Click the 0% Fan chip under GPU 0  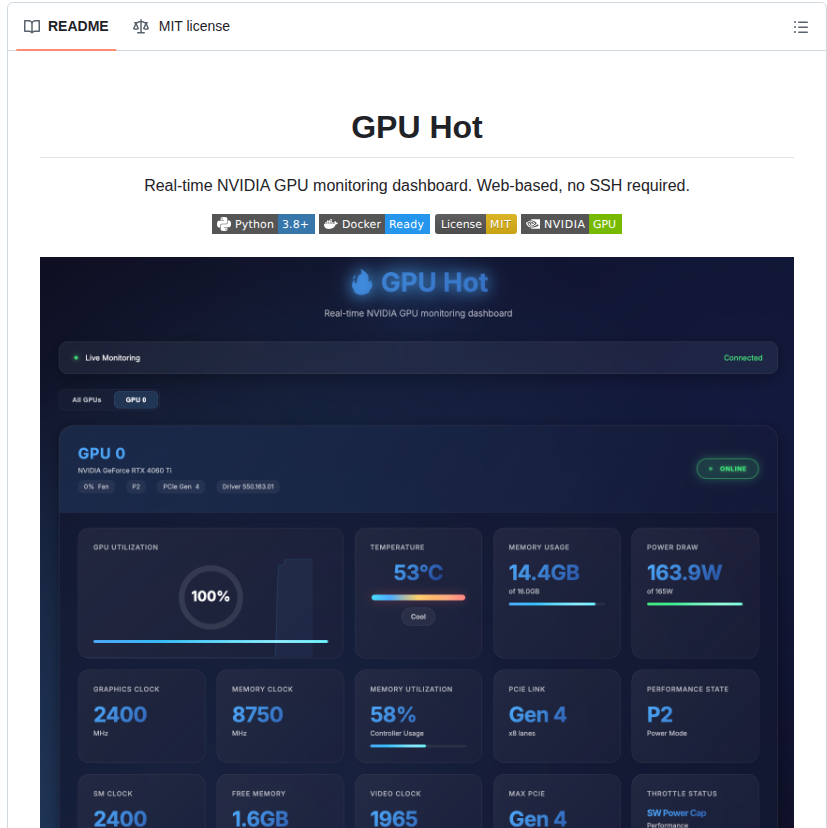(x=96, y=487)
